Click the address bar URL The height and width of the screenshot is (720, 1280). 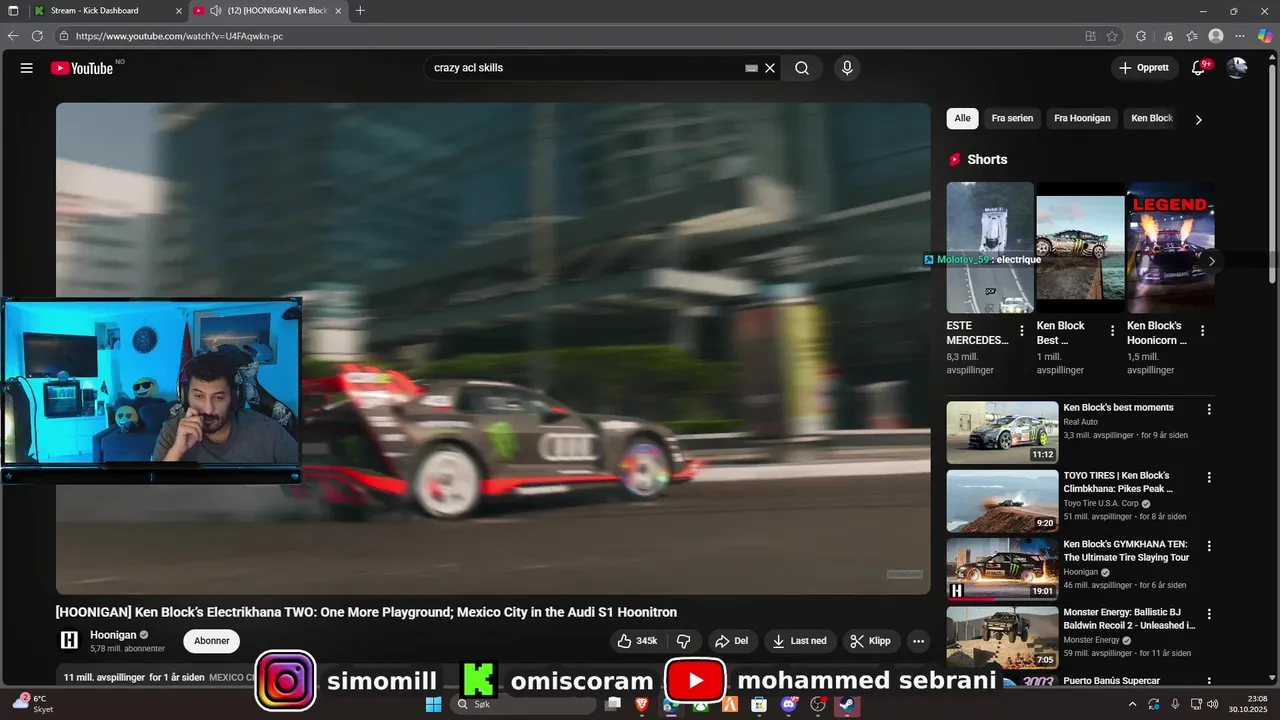click(180, 36)
